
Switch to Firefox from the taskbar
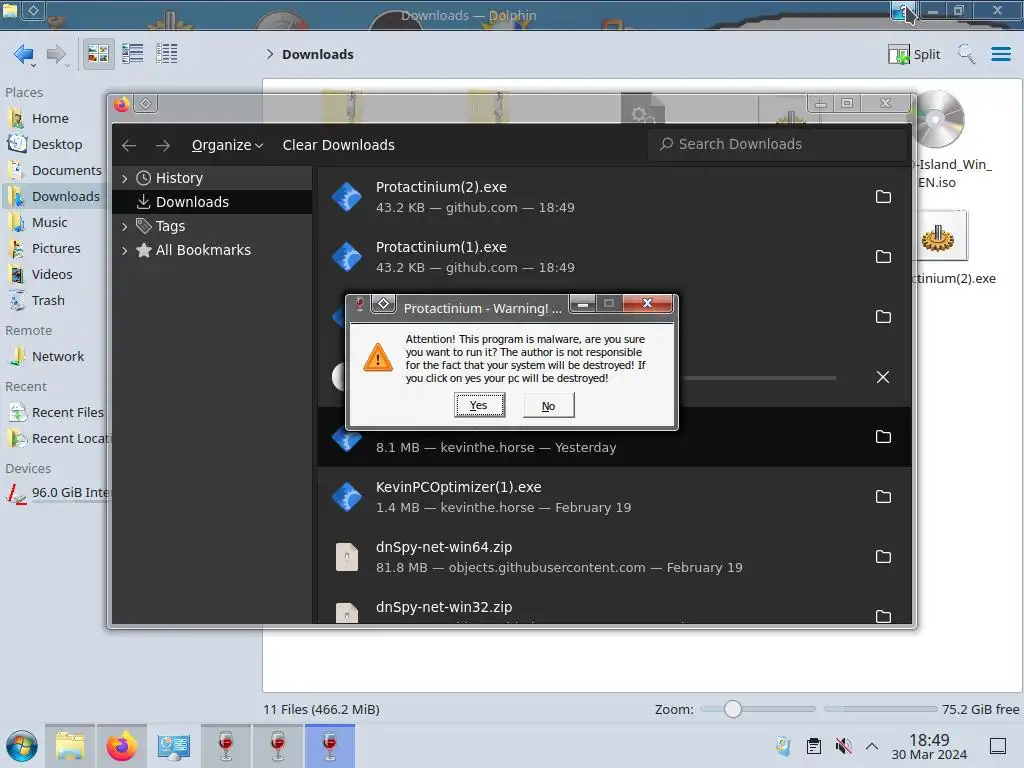tap(121, 746)
